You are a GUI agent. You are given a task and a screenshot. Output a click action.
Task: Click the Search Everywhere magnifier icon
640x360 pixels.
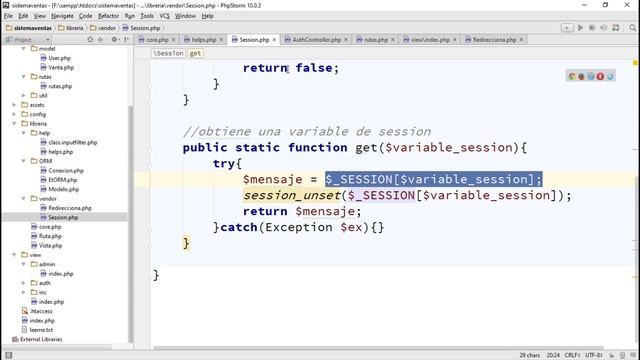click(x=632, y=28)
